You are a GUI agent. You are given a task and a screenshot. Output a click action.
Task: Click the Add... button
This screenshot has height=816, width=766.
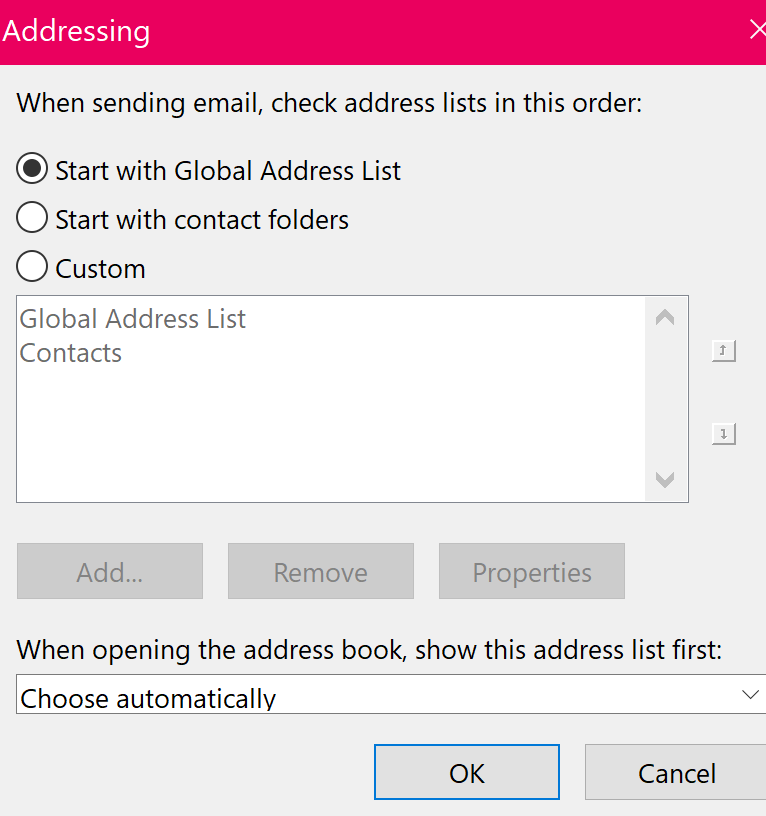coord(110,571)
